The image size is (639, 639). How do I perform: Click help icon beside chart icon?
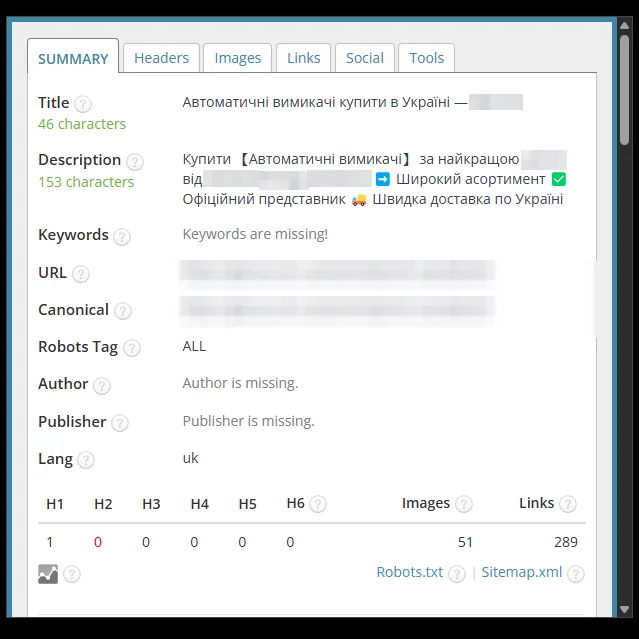[x=72, y=574]
